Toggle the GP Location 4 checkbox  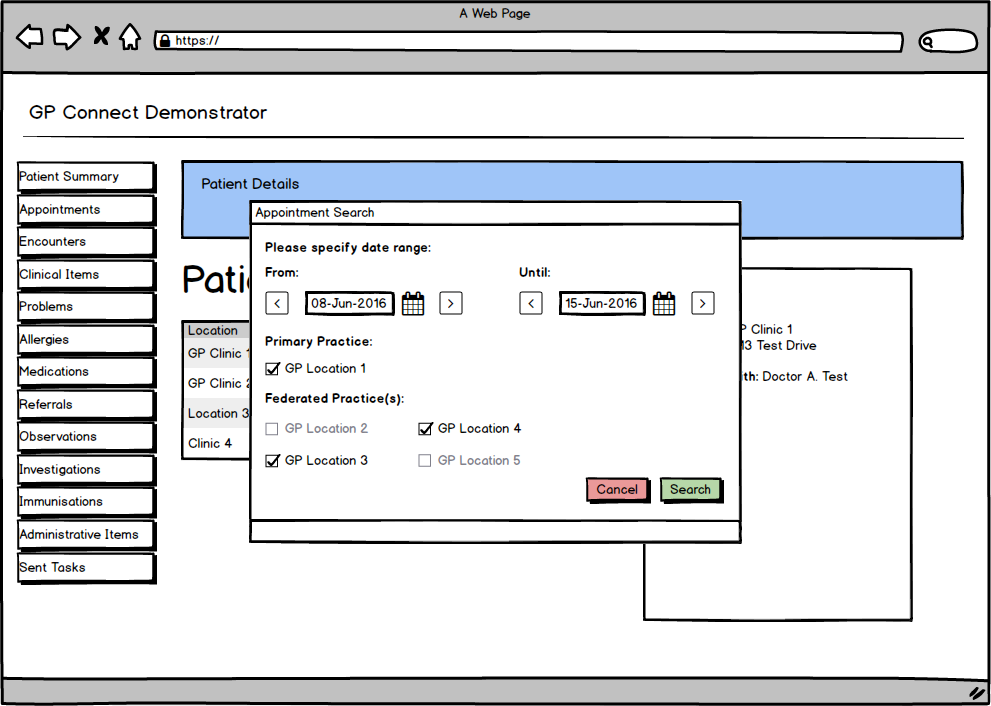tap(426, 429)
